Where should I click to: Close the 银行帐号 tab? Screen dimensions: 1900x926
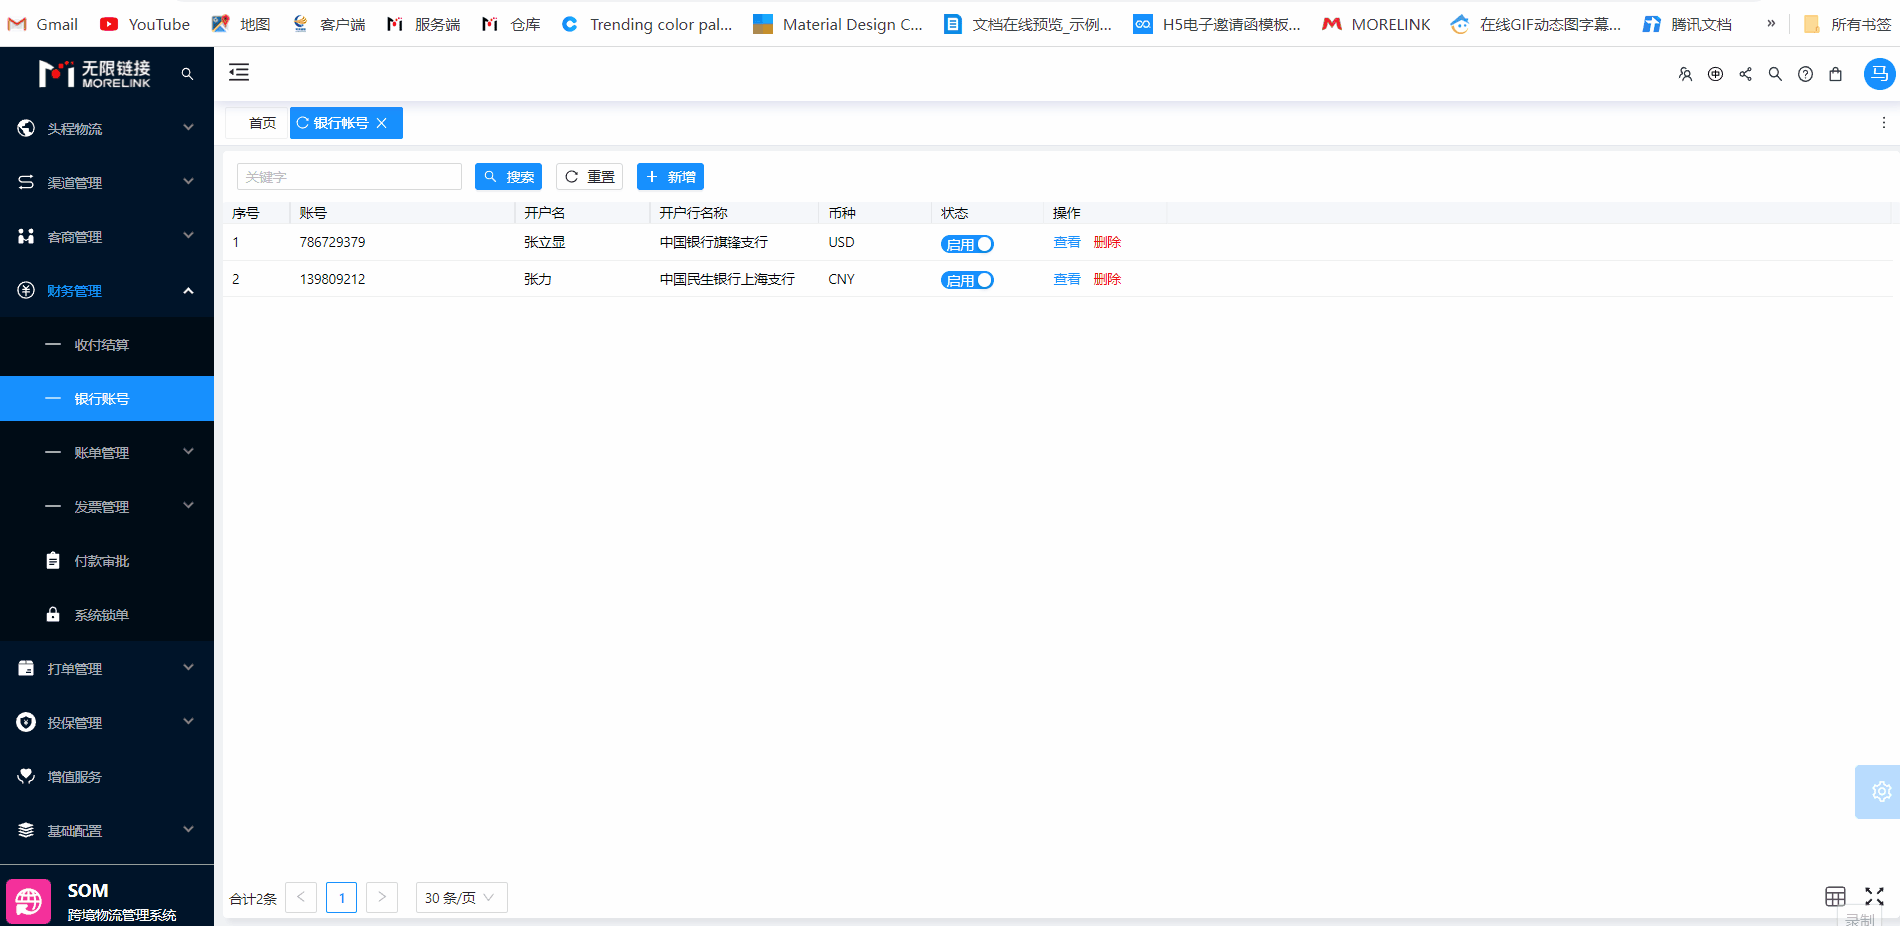(x=381, y=123)
